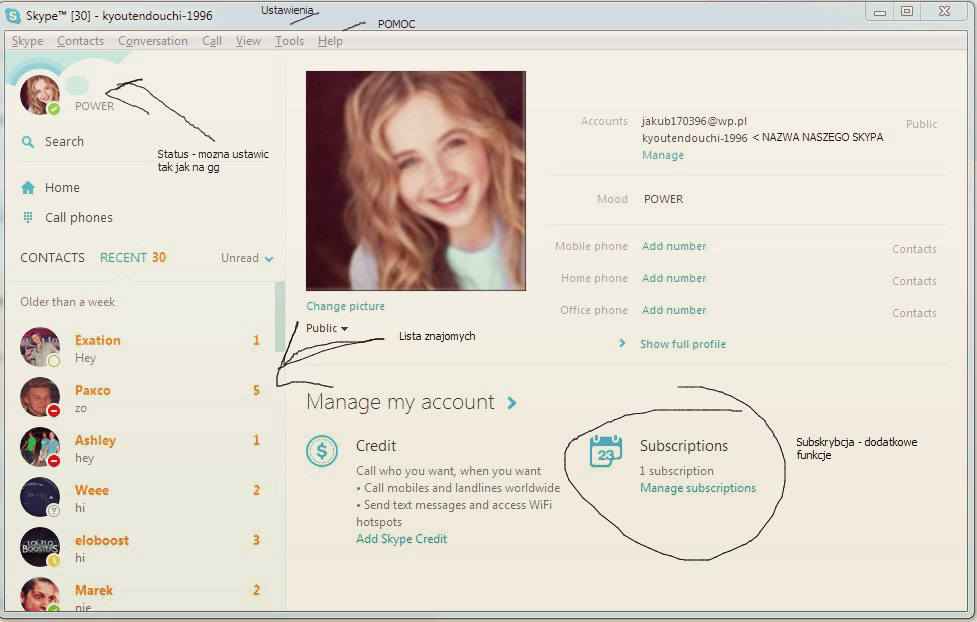Click chevron next to Manage my account
The image size is (977, 622).
512,403
